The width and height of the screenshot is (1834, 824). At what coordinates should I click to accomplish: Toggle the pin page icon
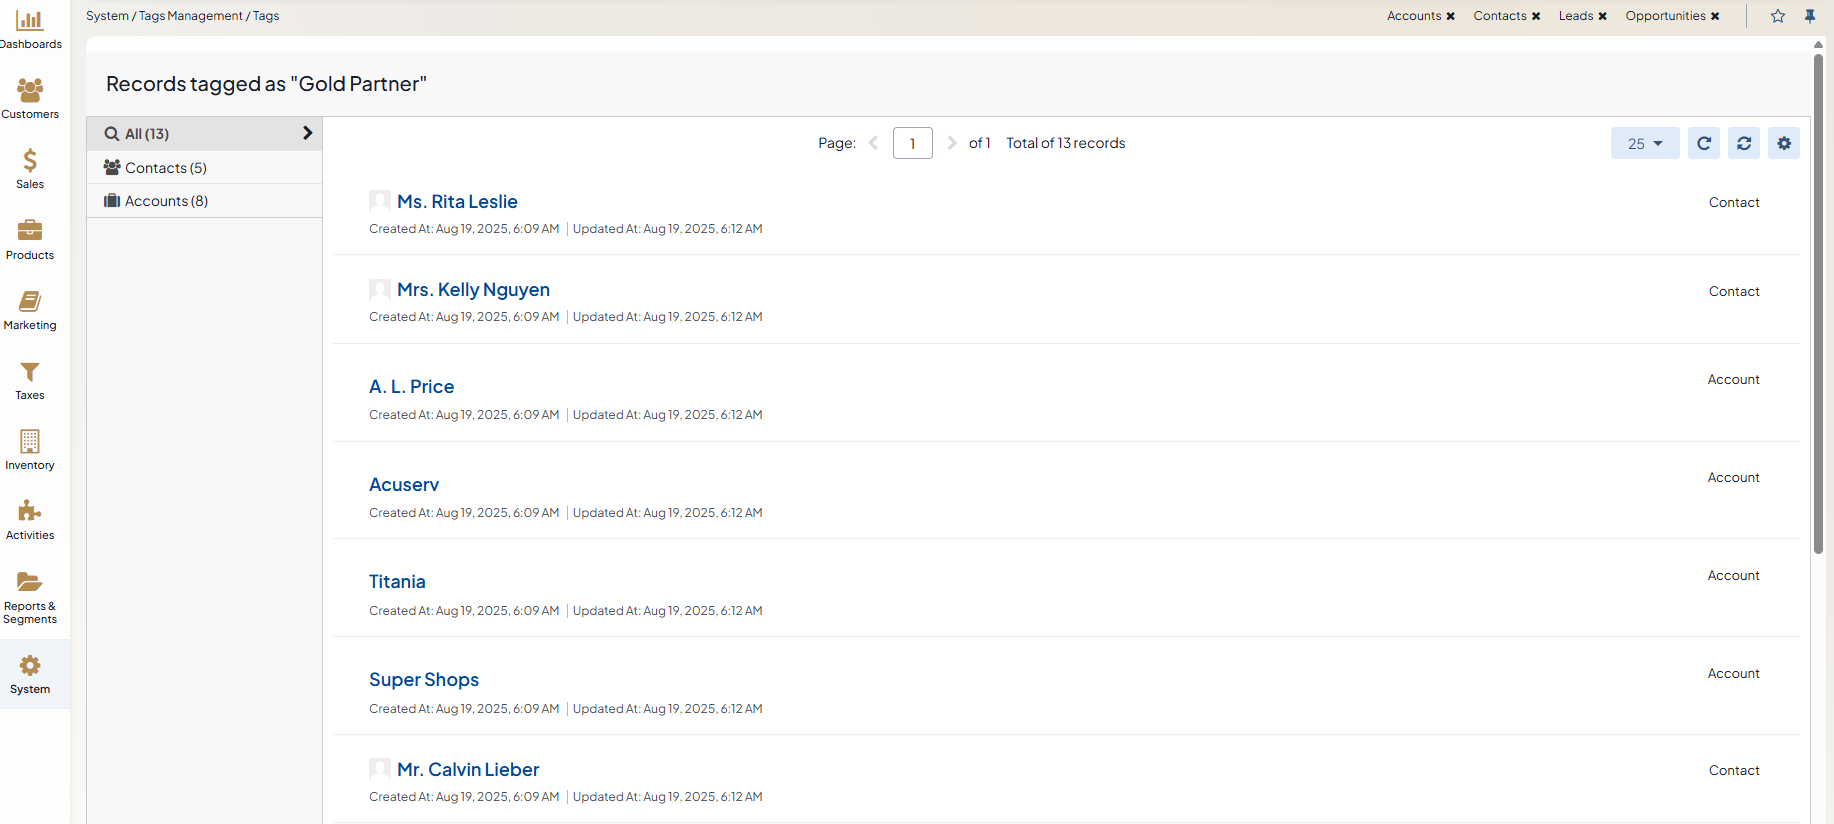[x=1809, y=16]
